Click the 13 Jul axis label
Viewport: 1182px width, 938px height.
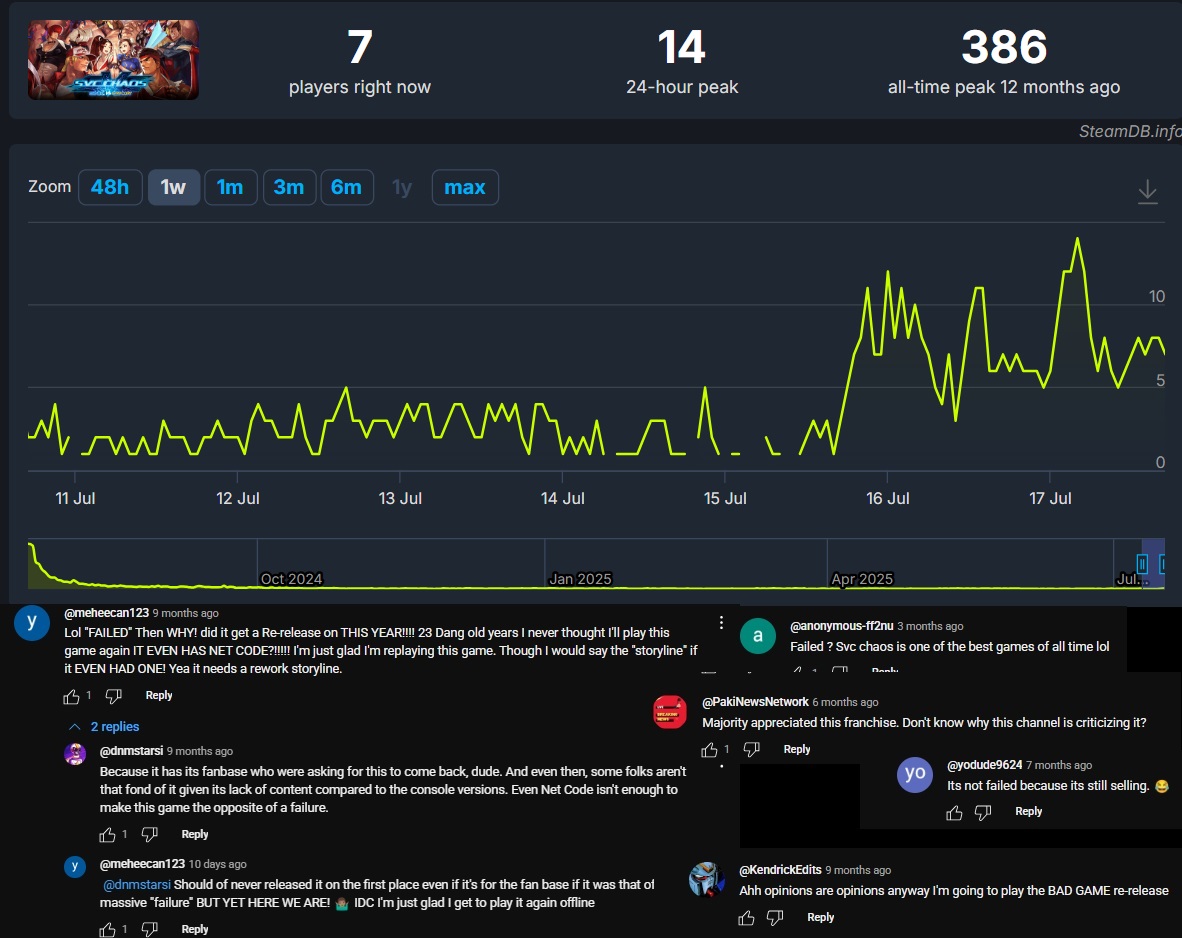400,498
